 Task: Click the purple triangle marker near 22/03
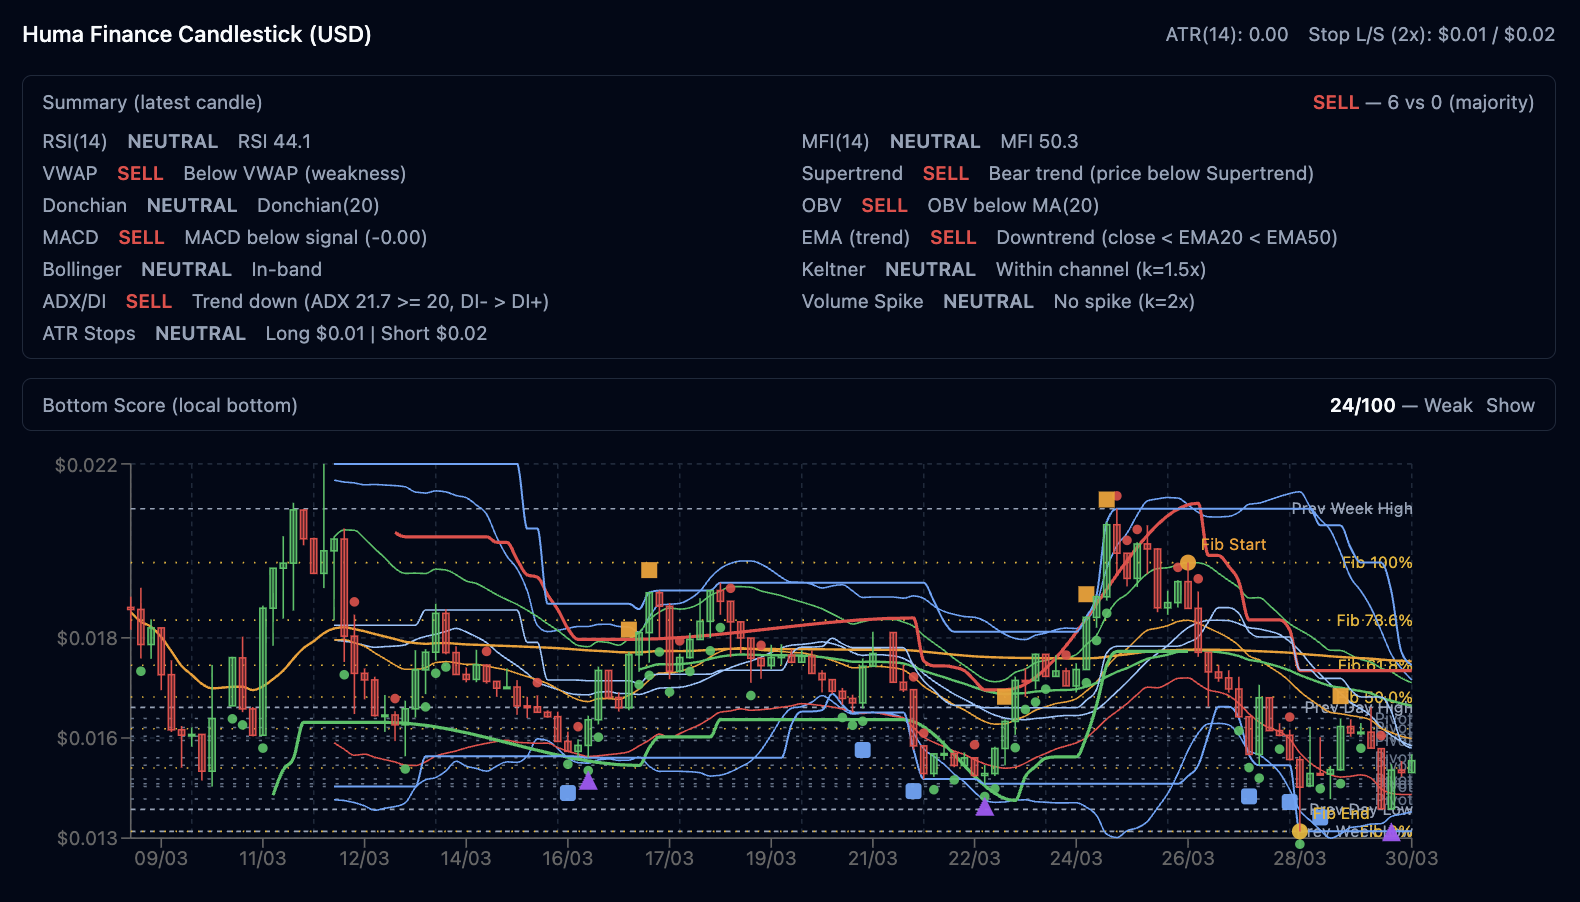tap(985, 807)
